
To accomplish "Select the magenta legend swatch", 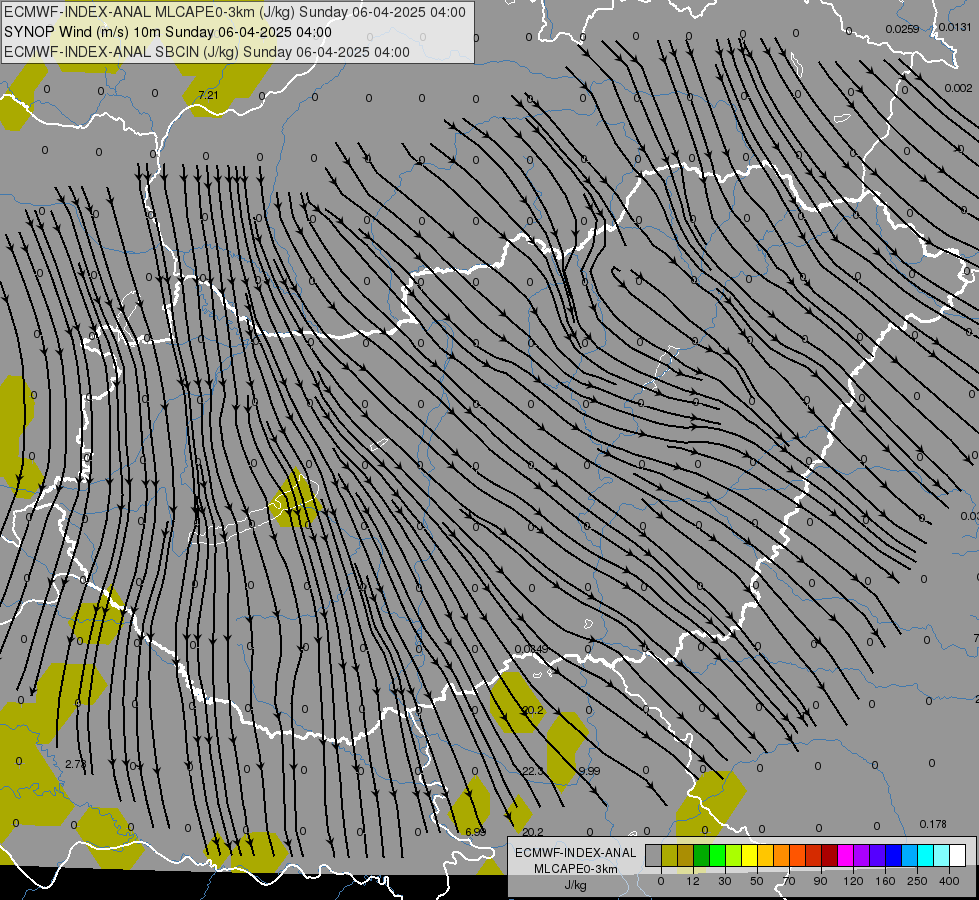I will tap(845, 855).
